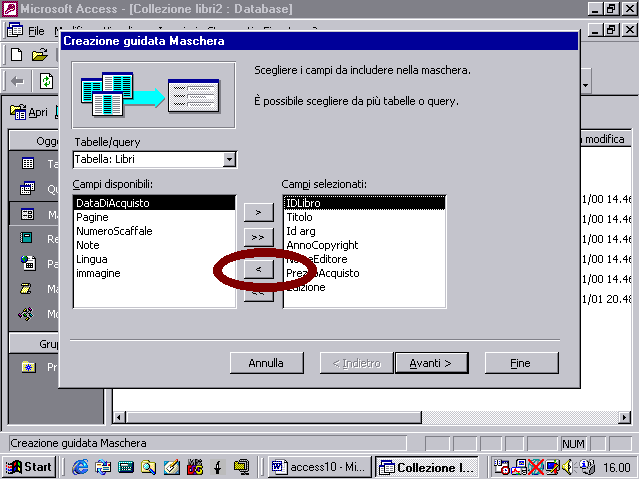Click the Oggetti bar header
Viewport: 639px width, 479px height.
(34, 141)
